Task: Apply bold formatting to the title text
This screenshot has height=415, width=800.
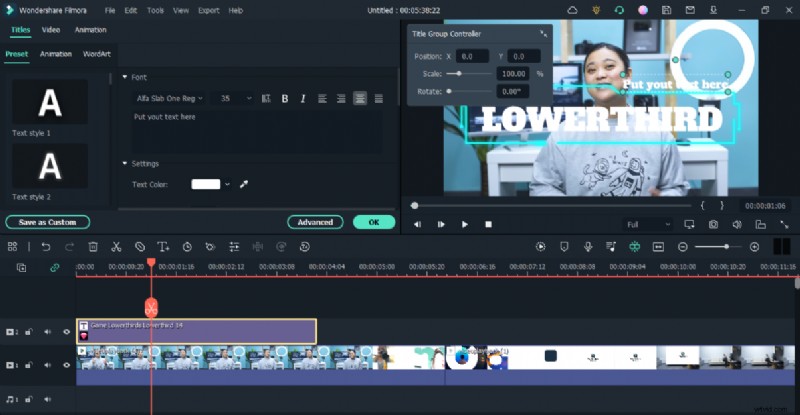Action: click(x=285, y=98)
